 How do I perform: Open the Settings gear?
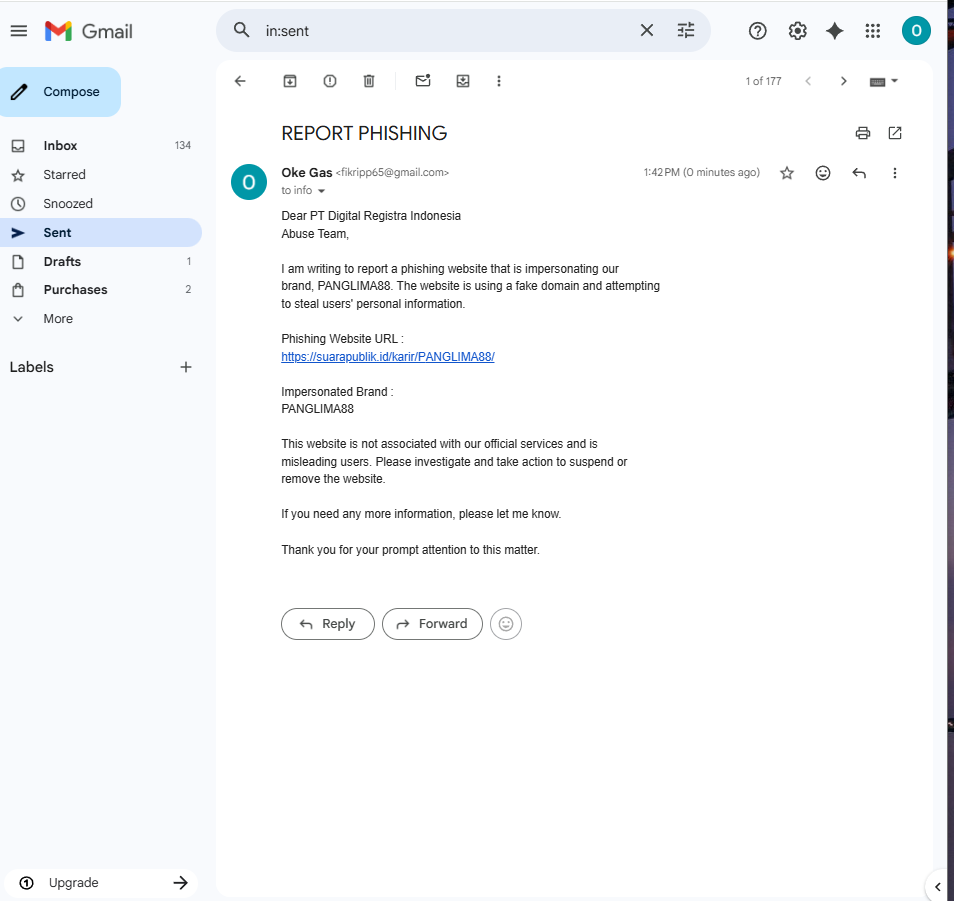coord(797,31)
